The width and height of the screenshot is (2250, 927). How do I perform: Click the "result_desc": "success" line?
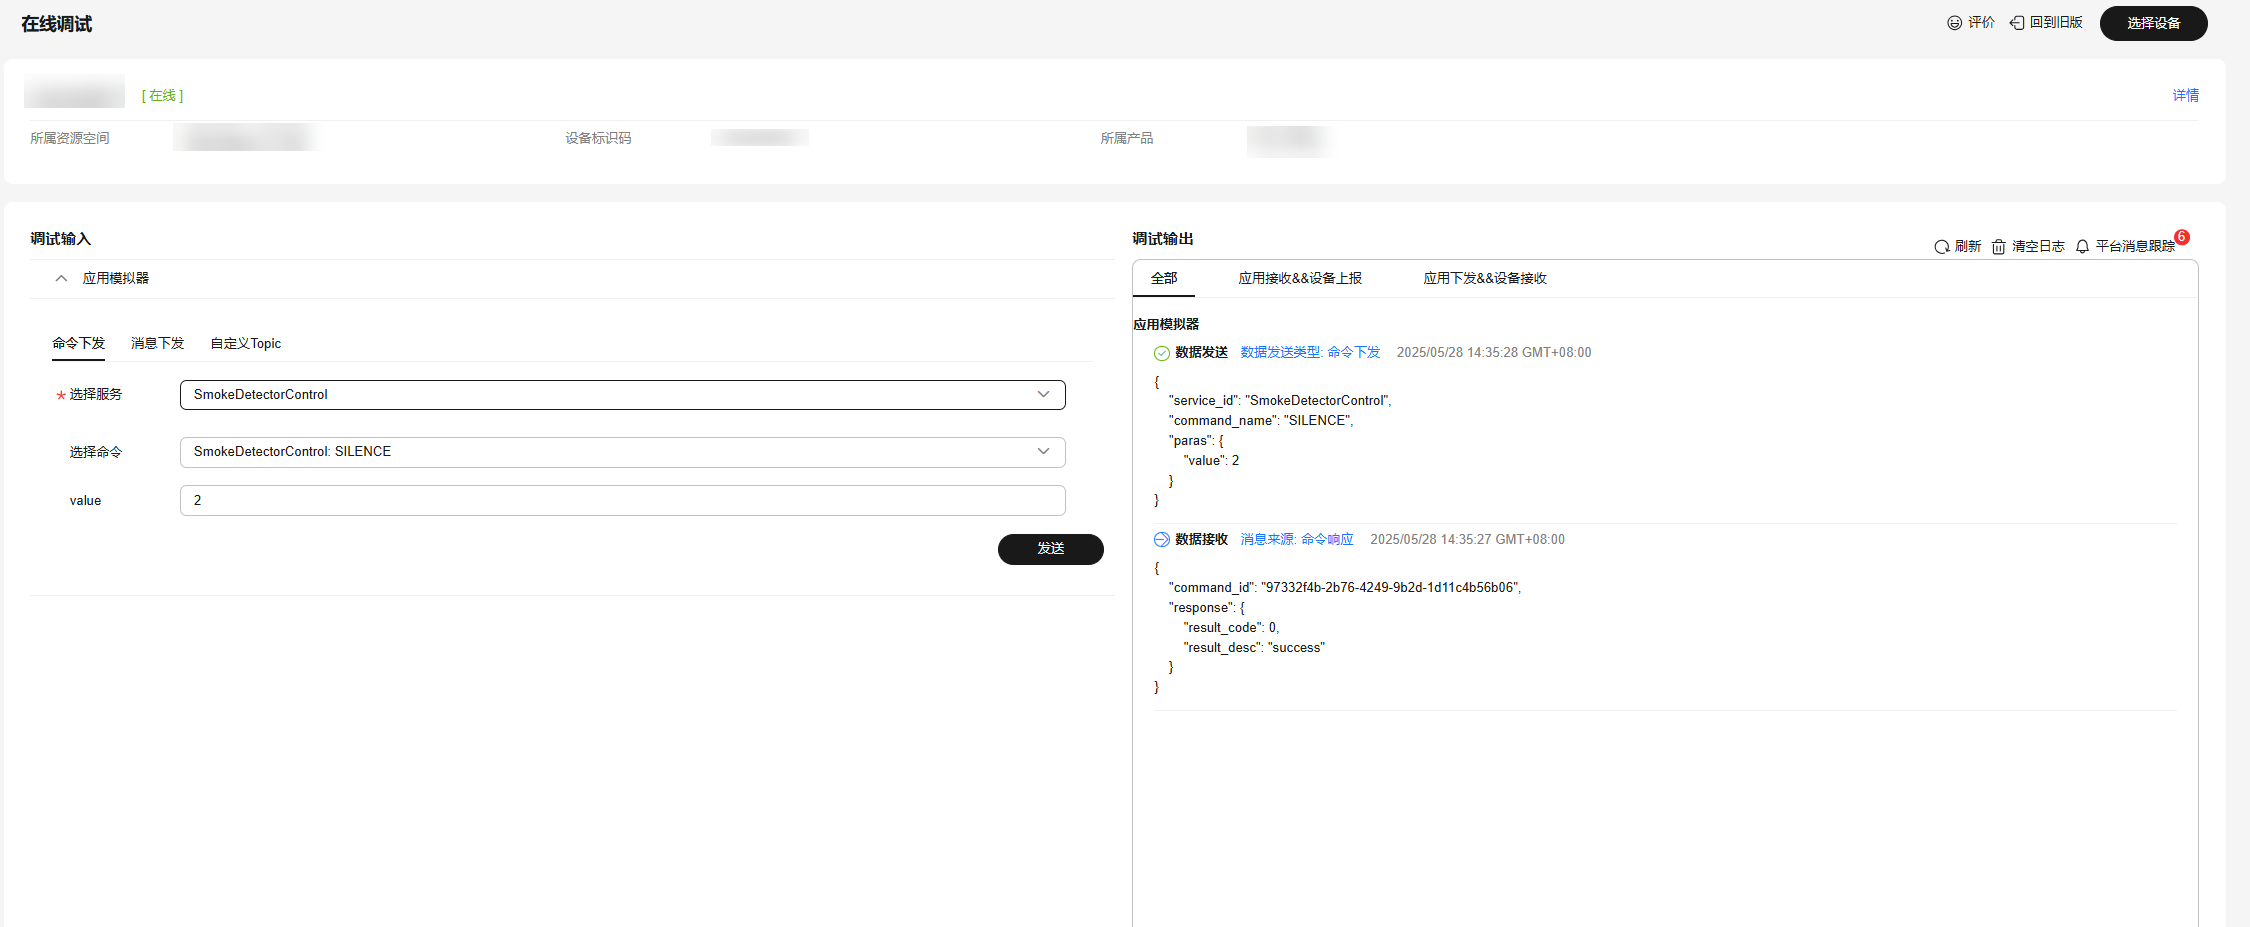pyautogui.click(x=1254, y=648)
